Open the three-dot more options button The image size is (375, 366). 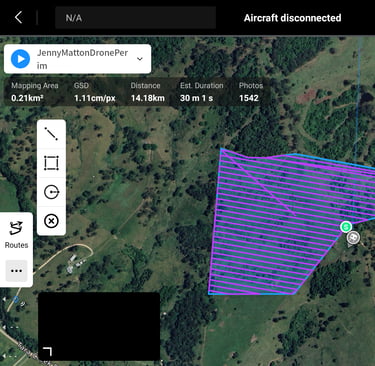(x=16, y=271)
